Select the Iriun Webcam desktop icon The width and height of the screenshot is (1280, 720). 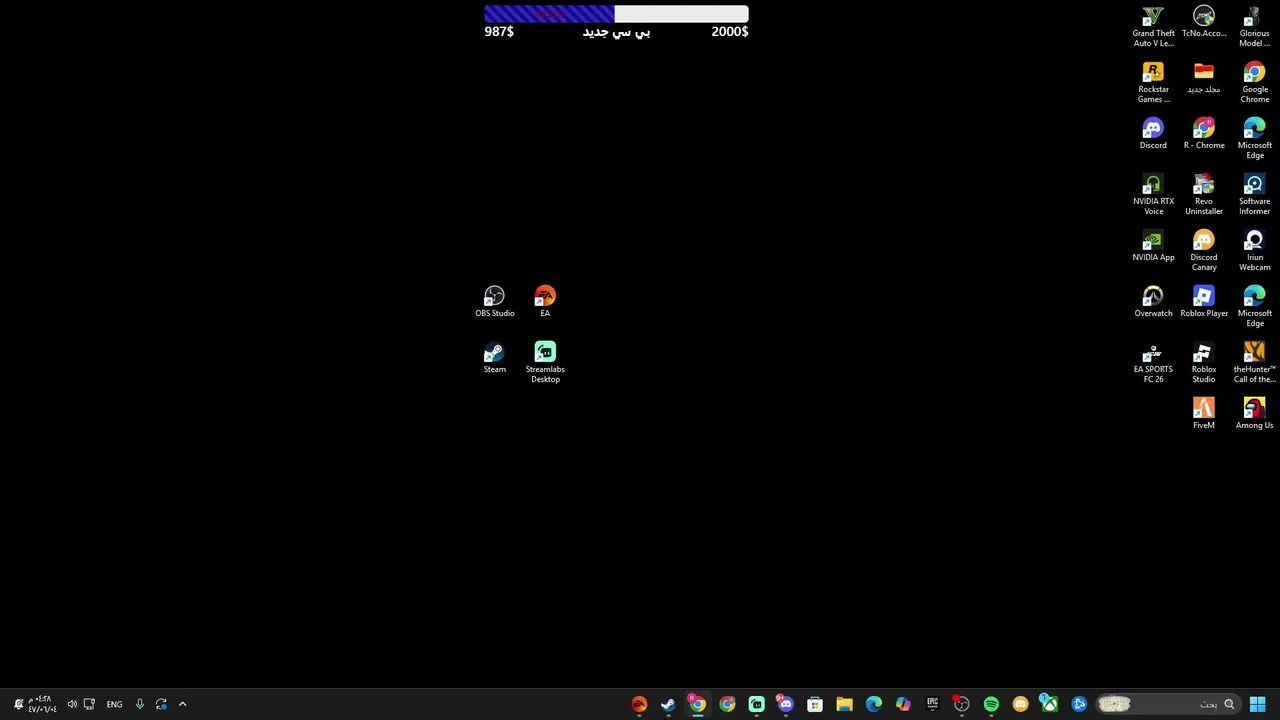(x=1254, y=251)
